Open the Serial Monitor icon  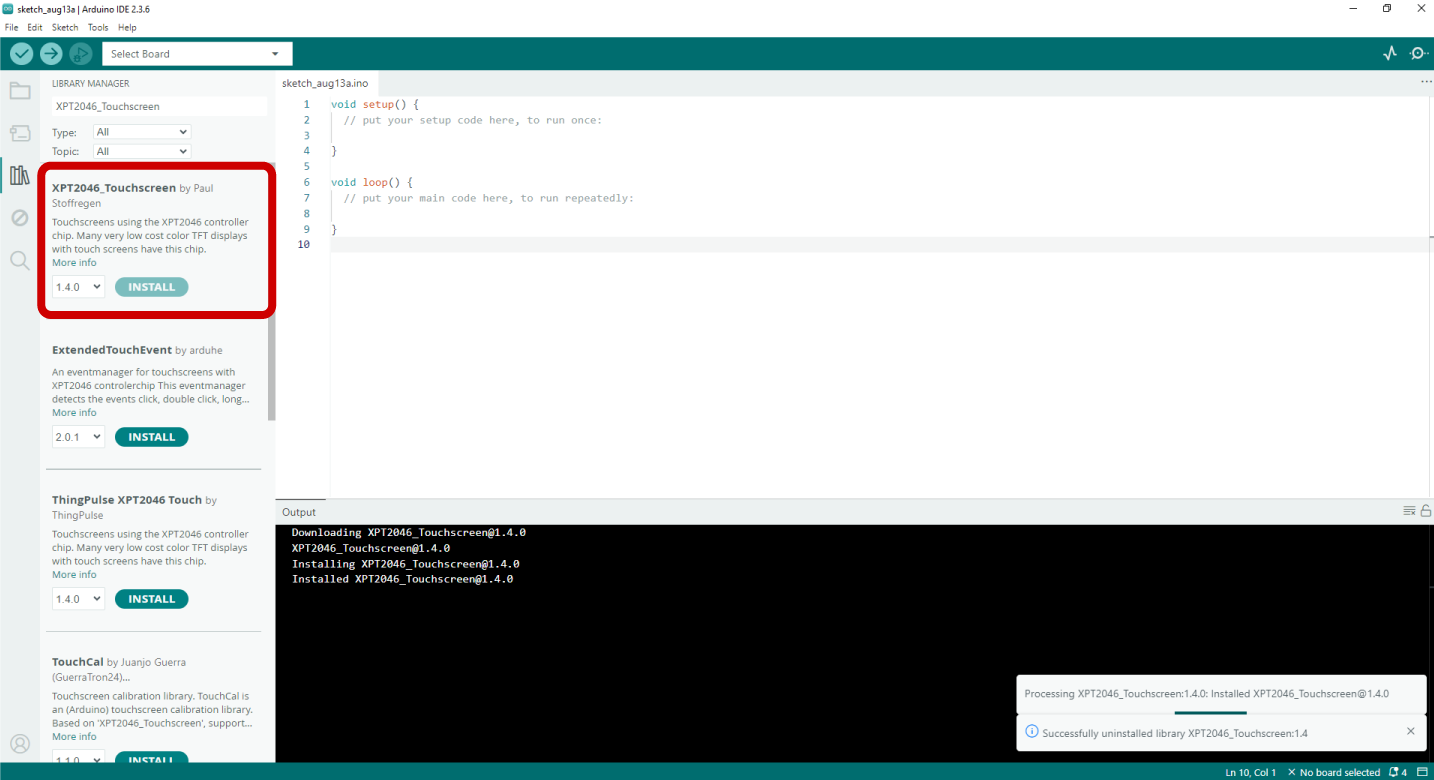click(x=1418, y=54)
